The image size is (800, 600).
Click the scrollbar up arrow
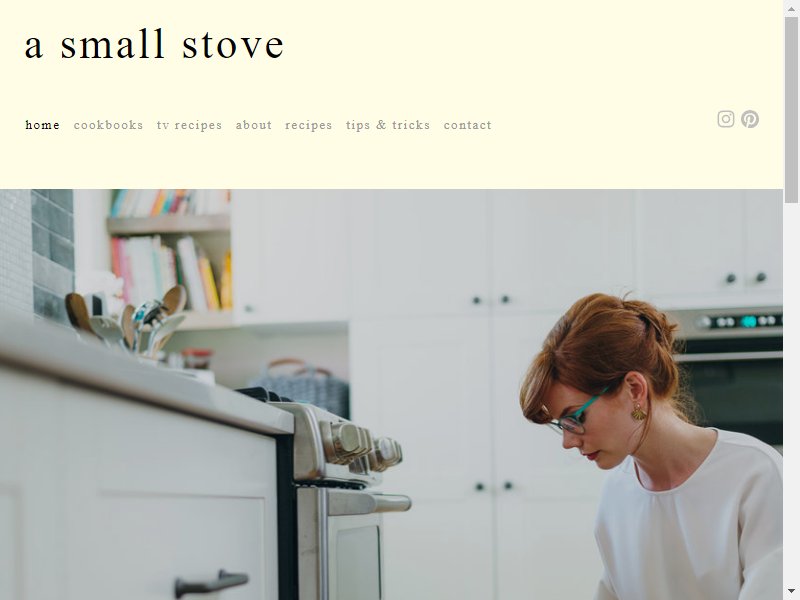(791, 9)
